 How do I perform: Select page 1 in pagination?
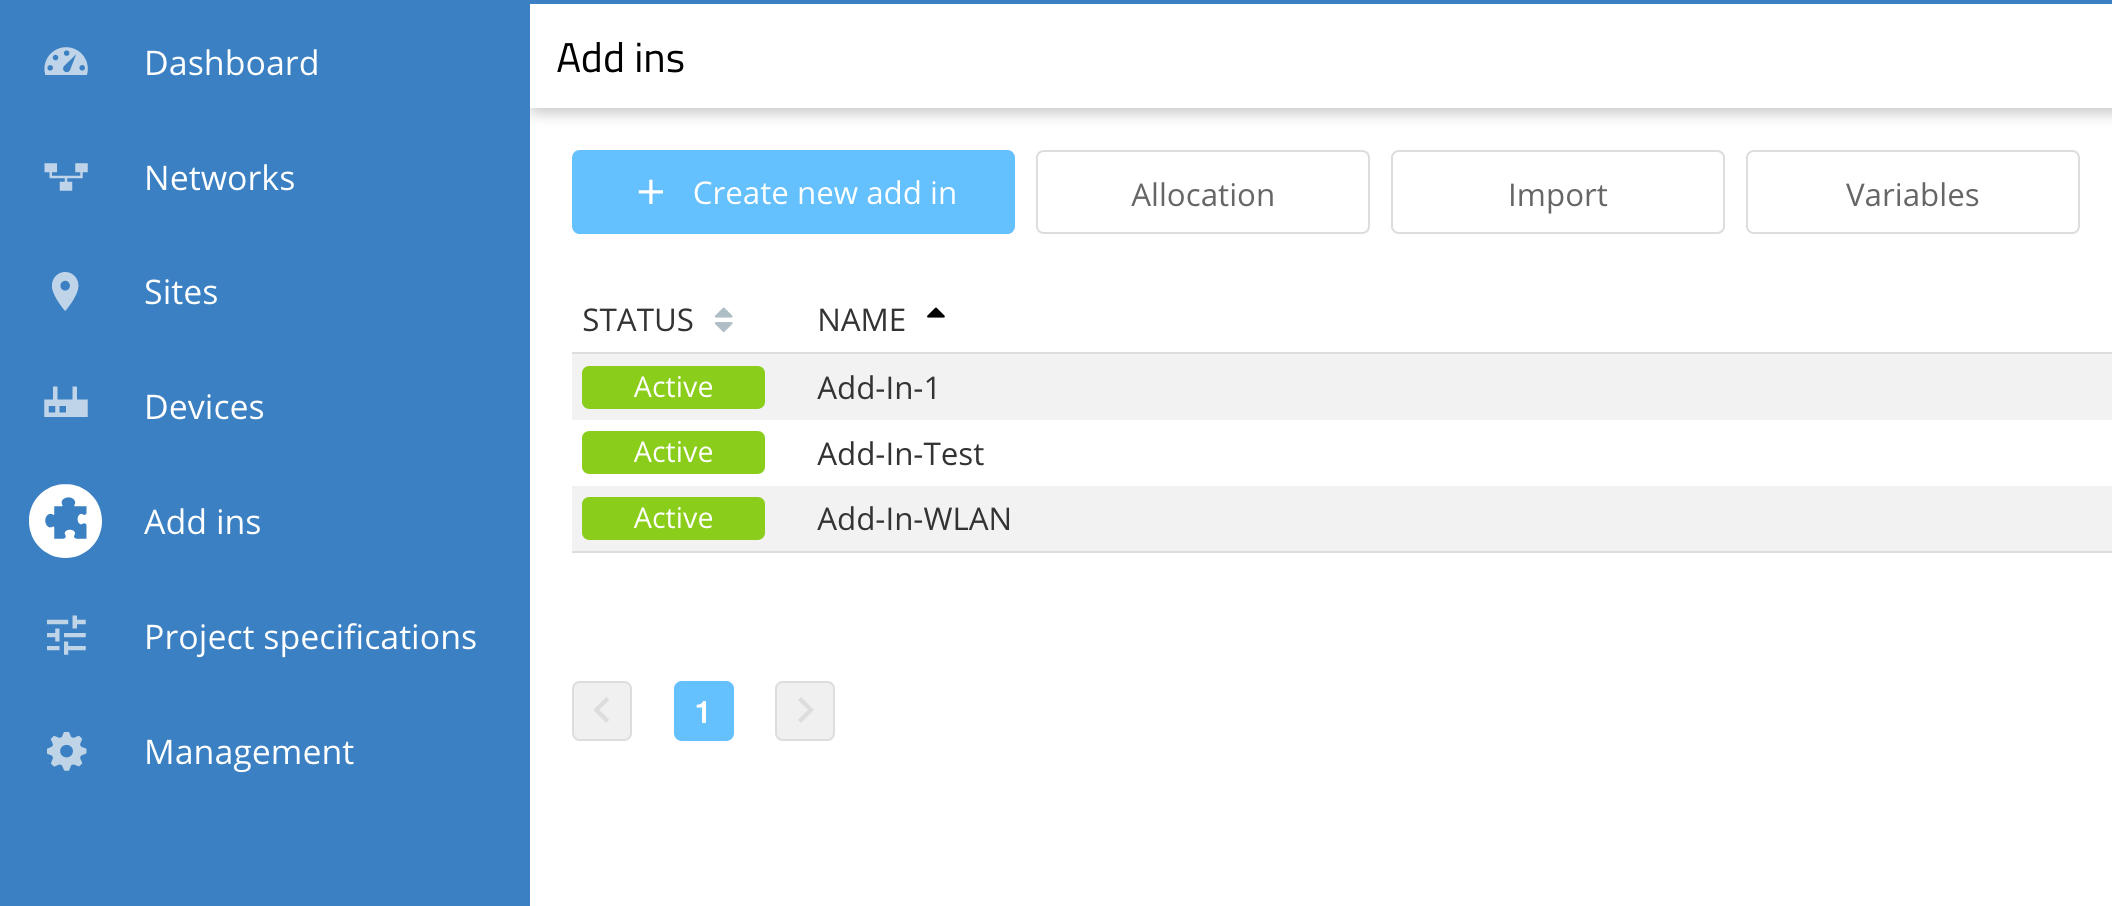[704, 711]
